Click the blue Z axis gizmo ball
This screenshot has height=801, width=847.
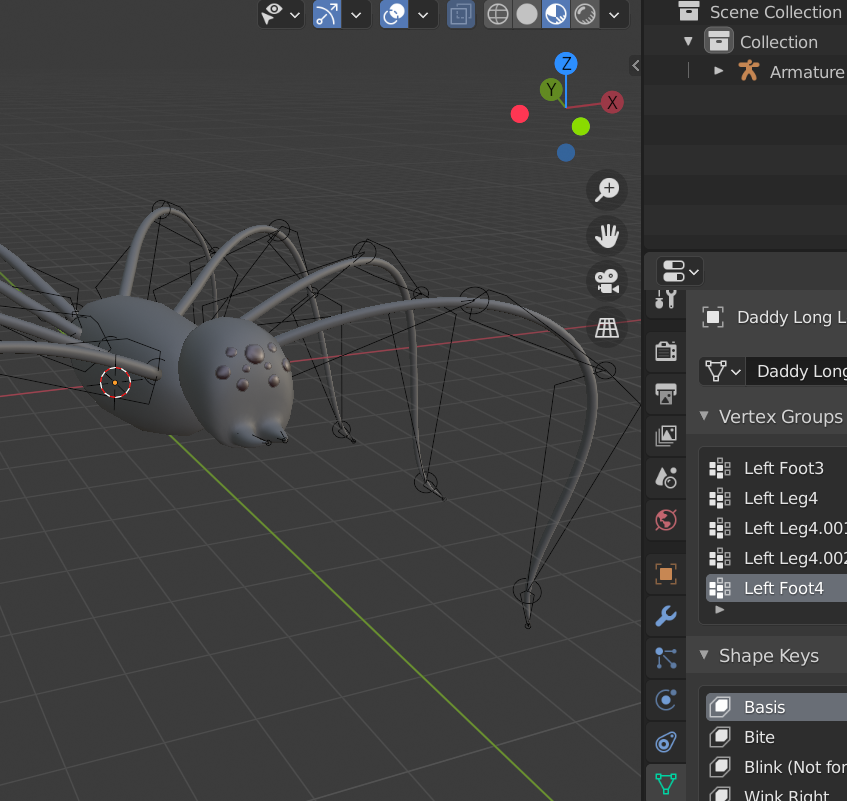[566, 64]
